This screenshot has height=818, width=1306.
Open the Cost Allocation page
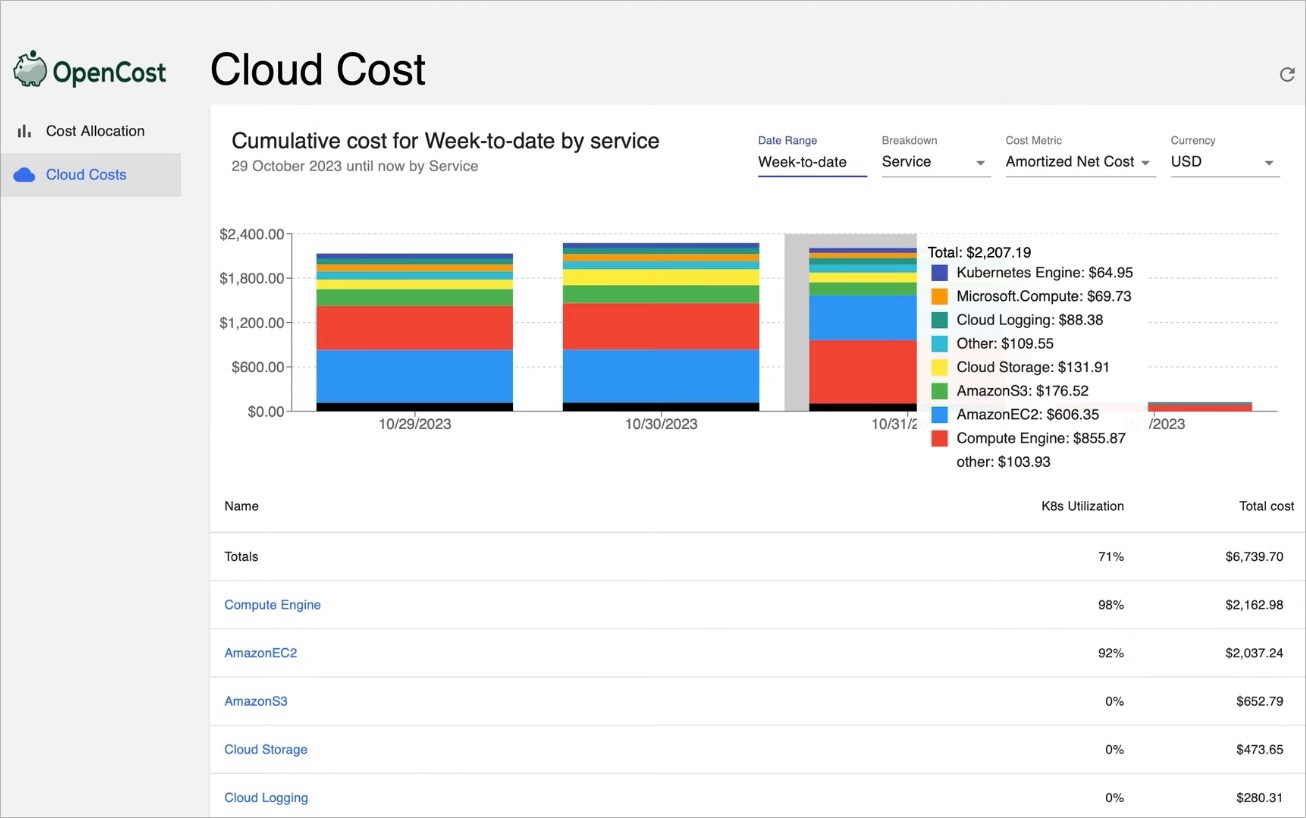pos(90,131)
